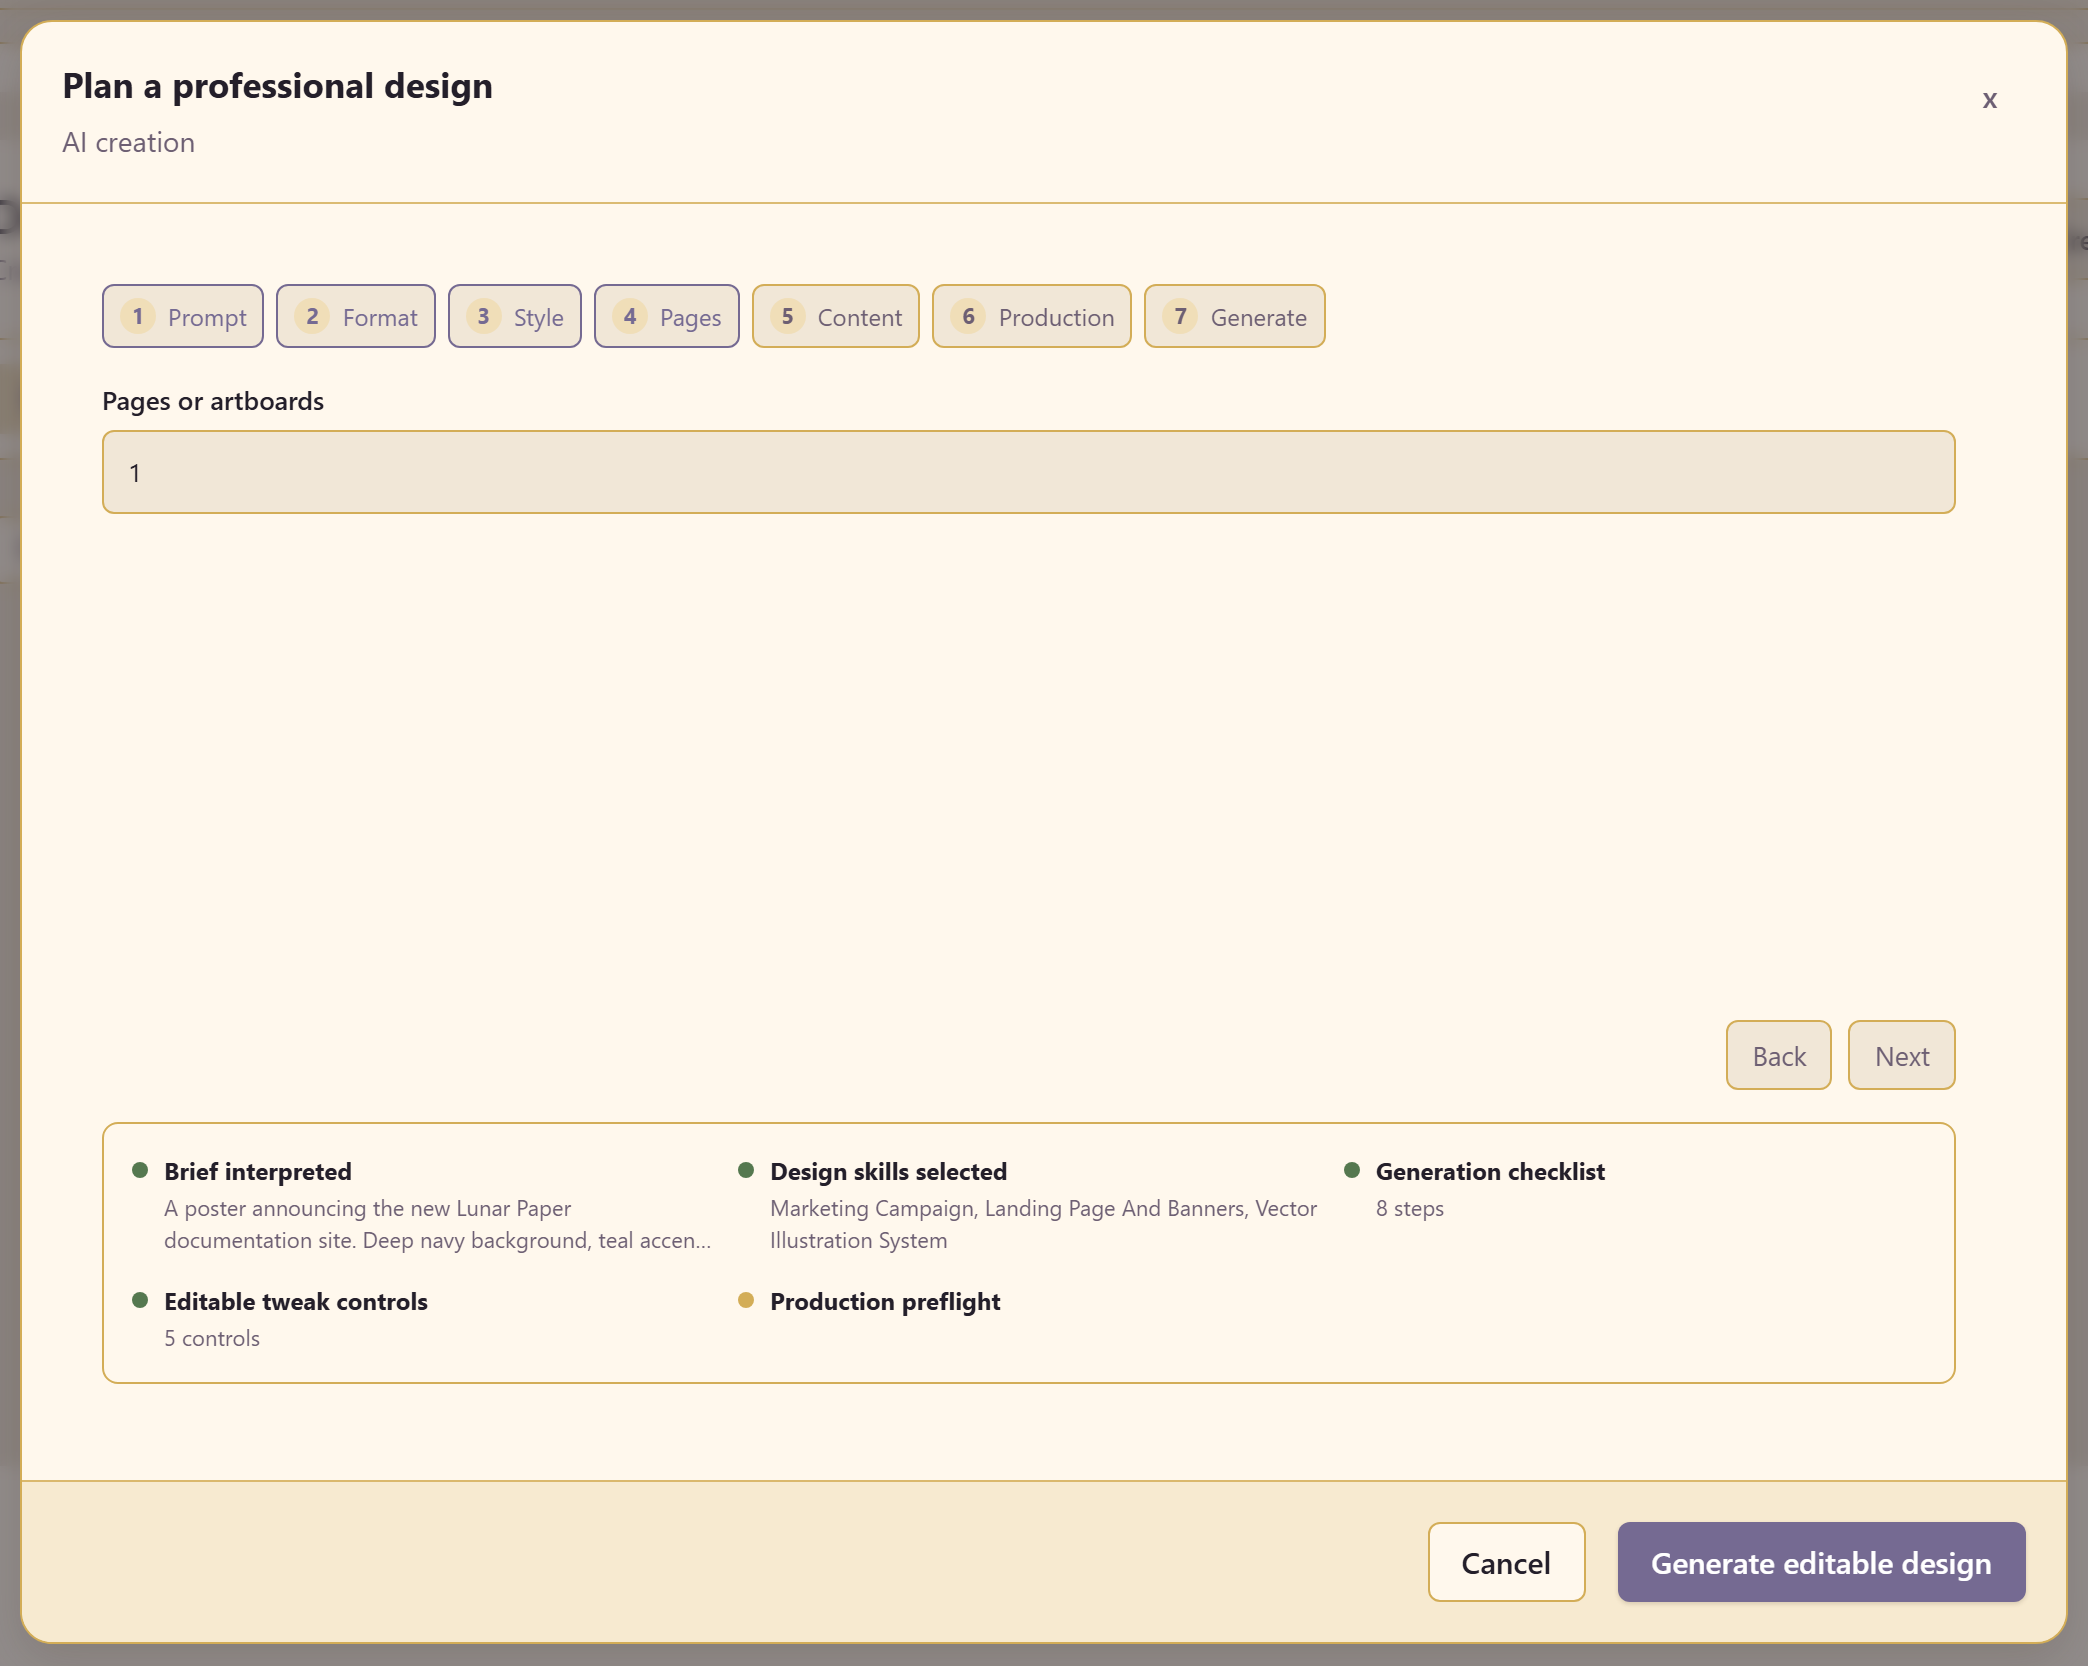Switch to the Style step
This screenshot has height=1666, width=2088.
[515, 316]
